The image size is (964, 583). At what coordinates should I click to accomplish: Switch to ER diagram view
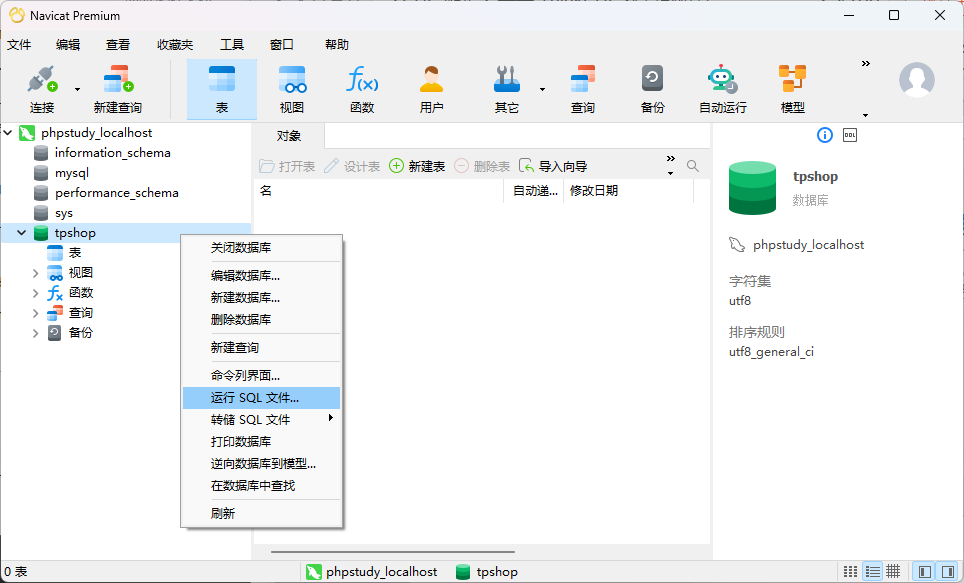[893, 571]
